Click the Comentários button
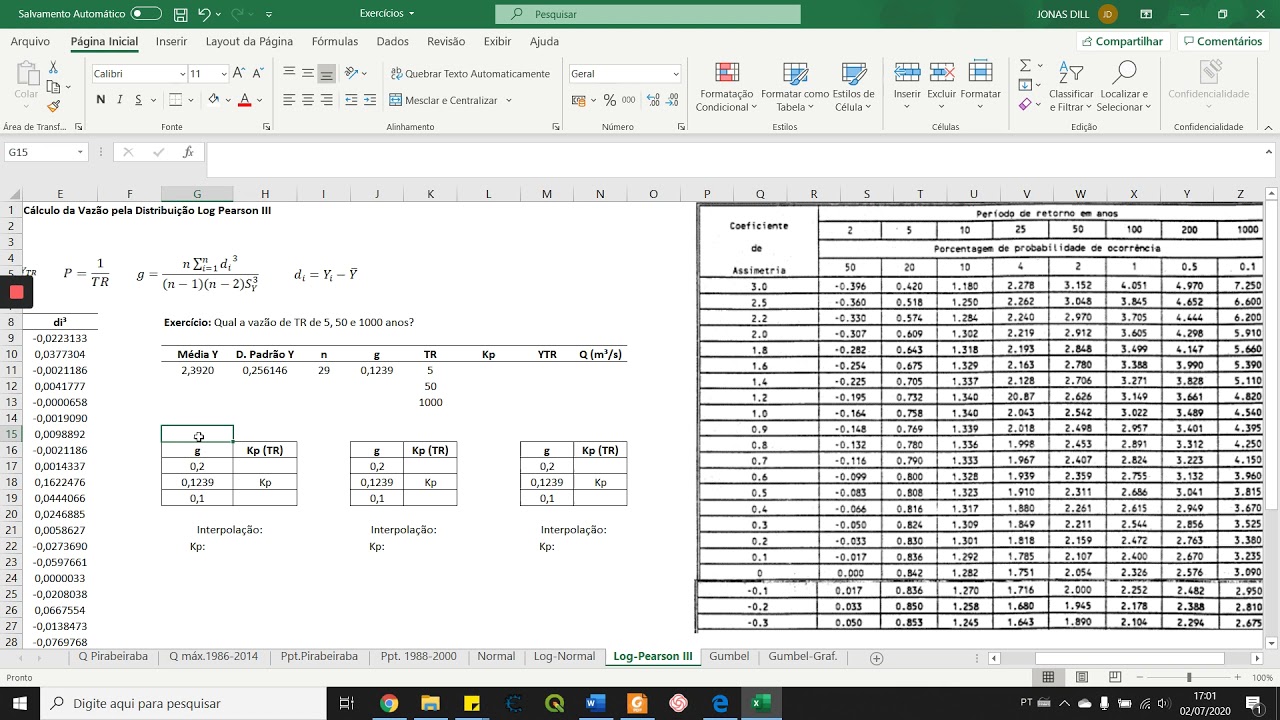 [1221, 41]
